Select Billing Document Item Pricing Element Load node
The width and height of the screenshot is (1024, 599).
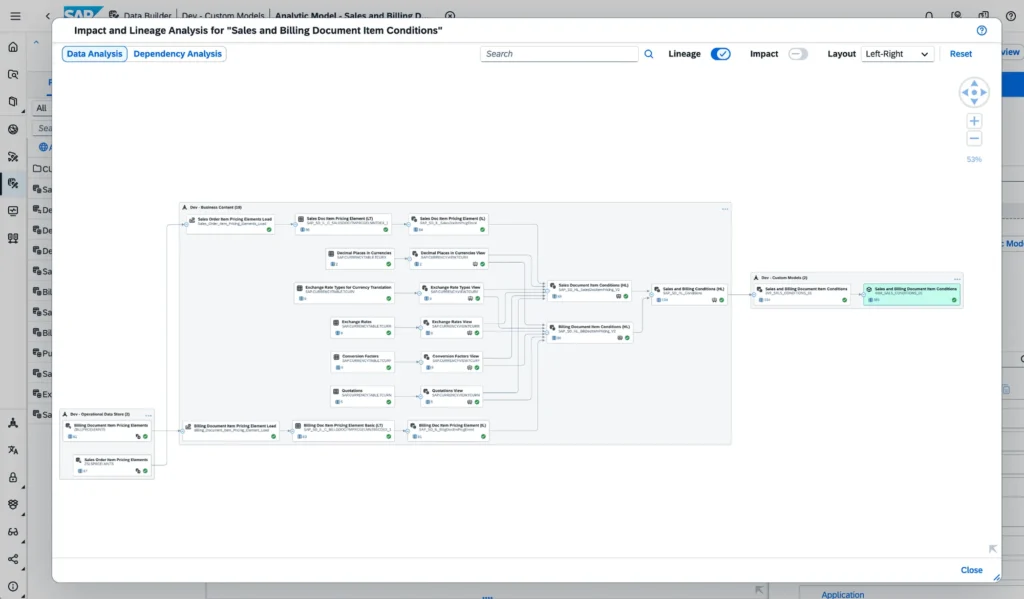pos(231,430)
